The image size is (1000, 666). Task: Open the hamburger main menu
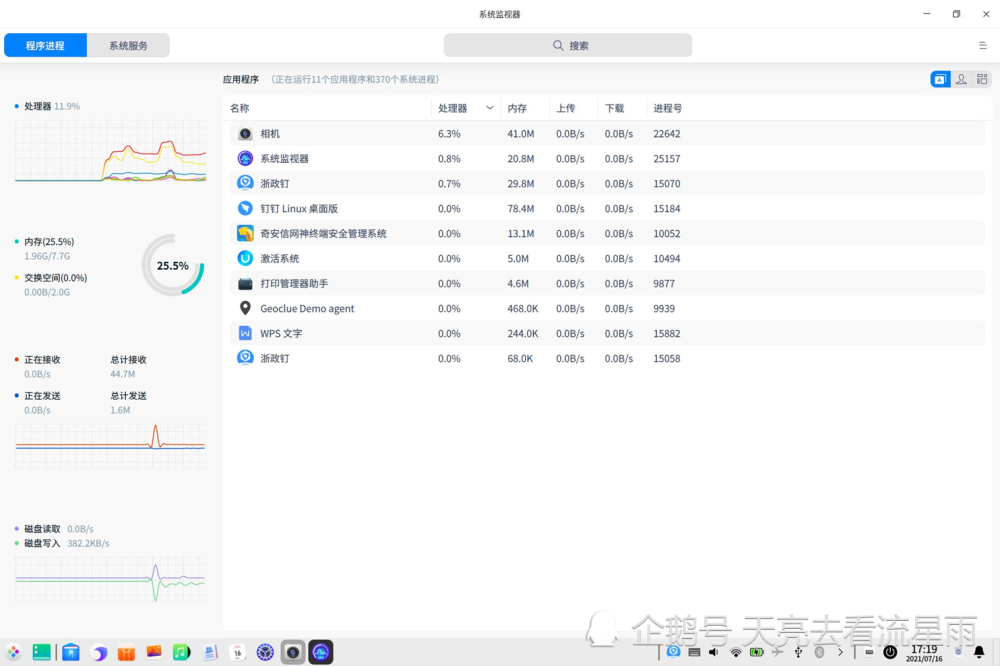click(x=982, y=45)
